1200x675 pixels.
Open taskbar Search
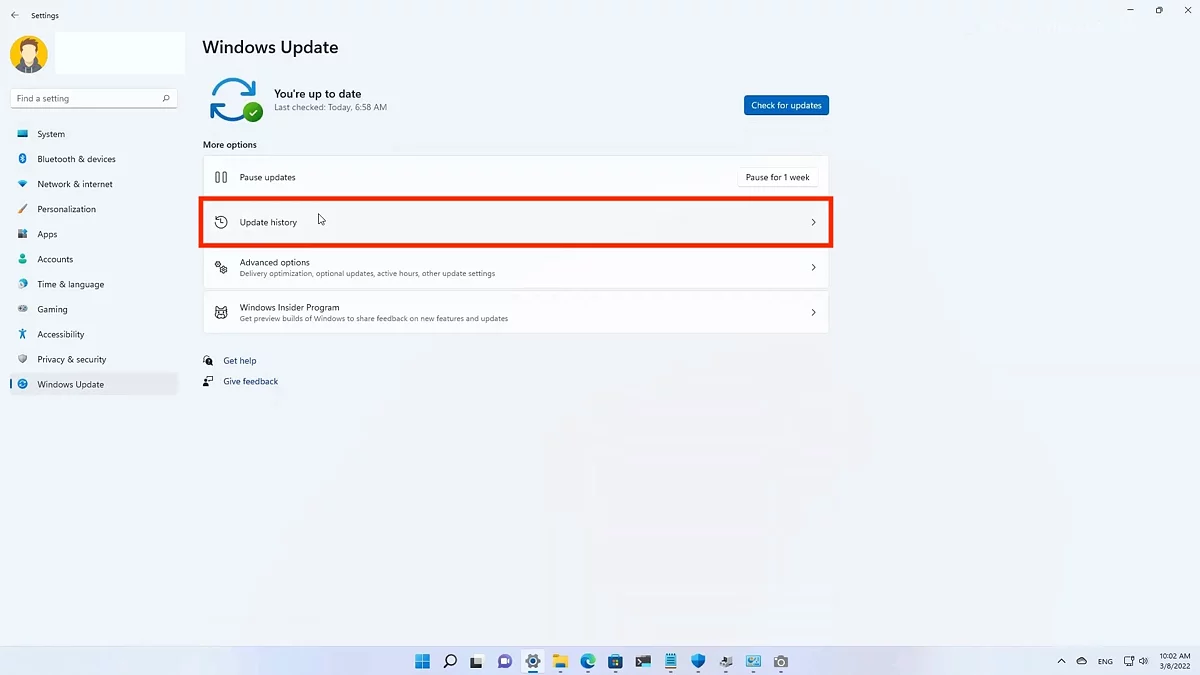click(x=450, y=661)
